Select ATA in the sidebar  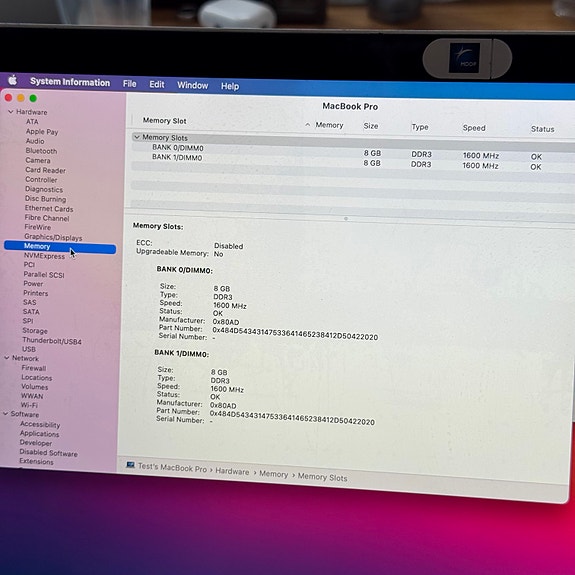[32, 121]
